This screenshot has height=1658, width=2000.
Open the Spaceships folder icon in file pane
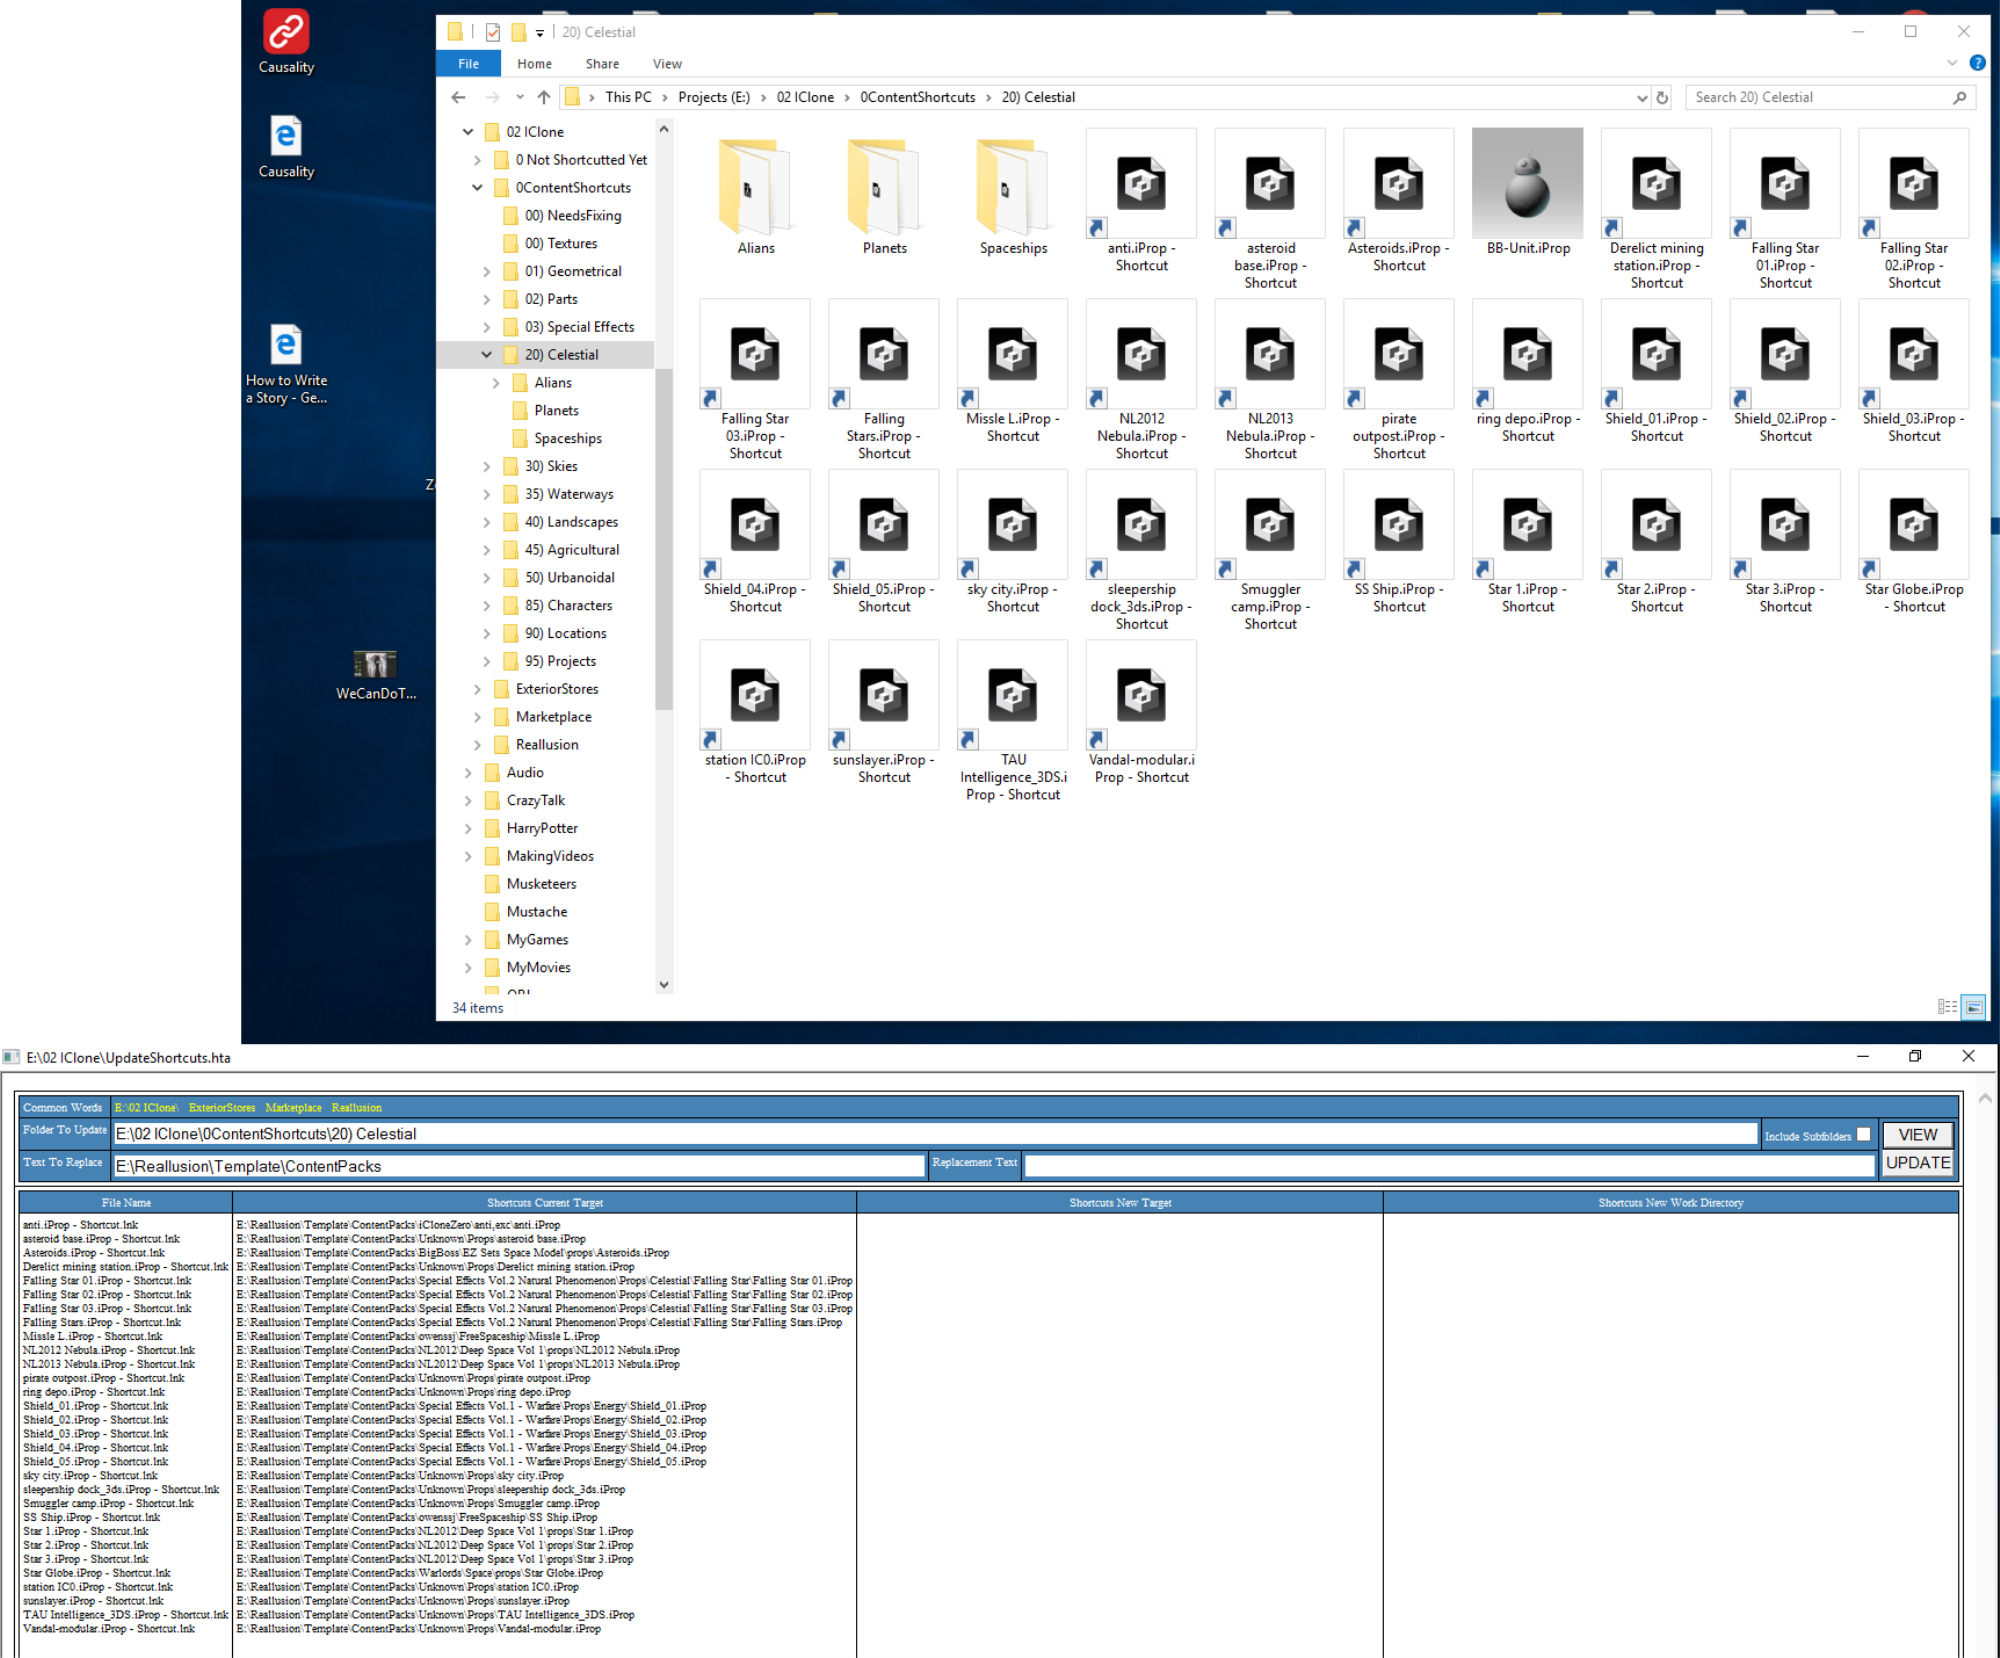1013,195
